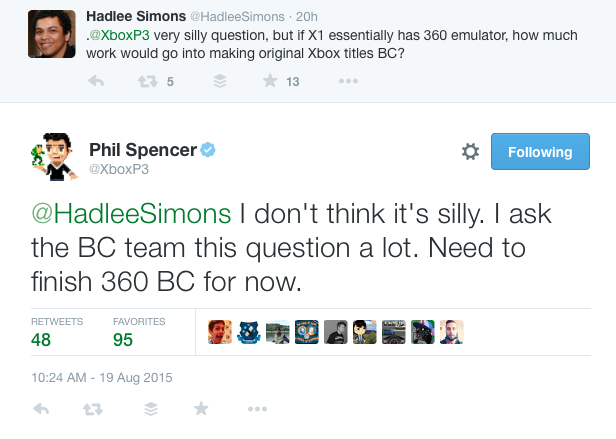Click the stacked-layers icon on Hadlee's tweet
The height and width of the screenshot is (439, 616).
[220, 81]
